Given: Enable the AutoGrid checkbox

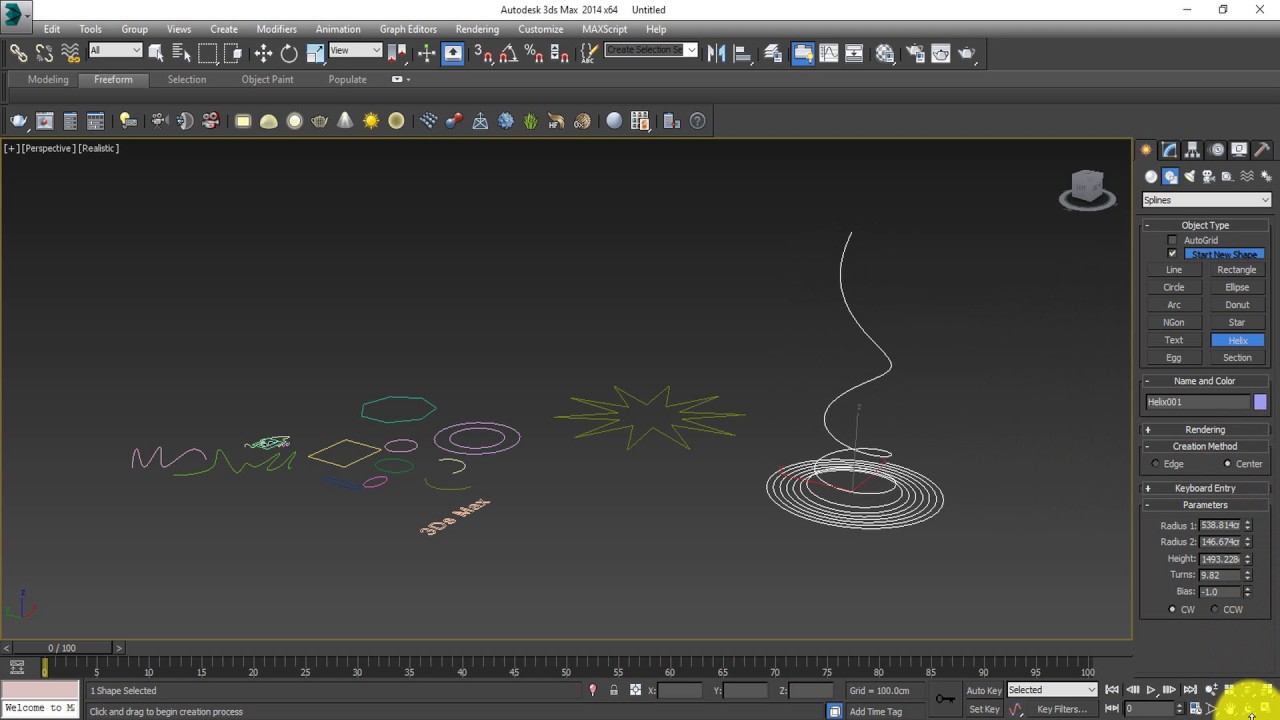Looking at the screenshot, I should click(1172, 240).
